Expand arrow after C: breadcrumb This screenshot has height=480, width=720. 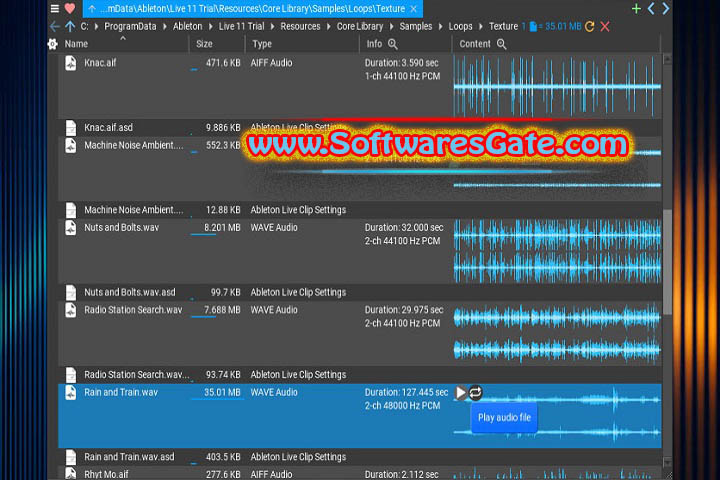pos(96,27)
